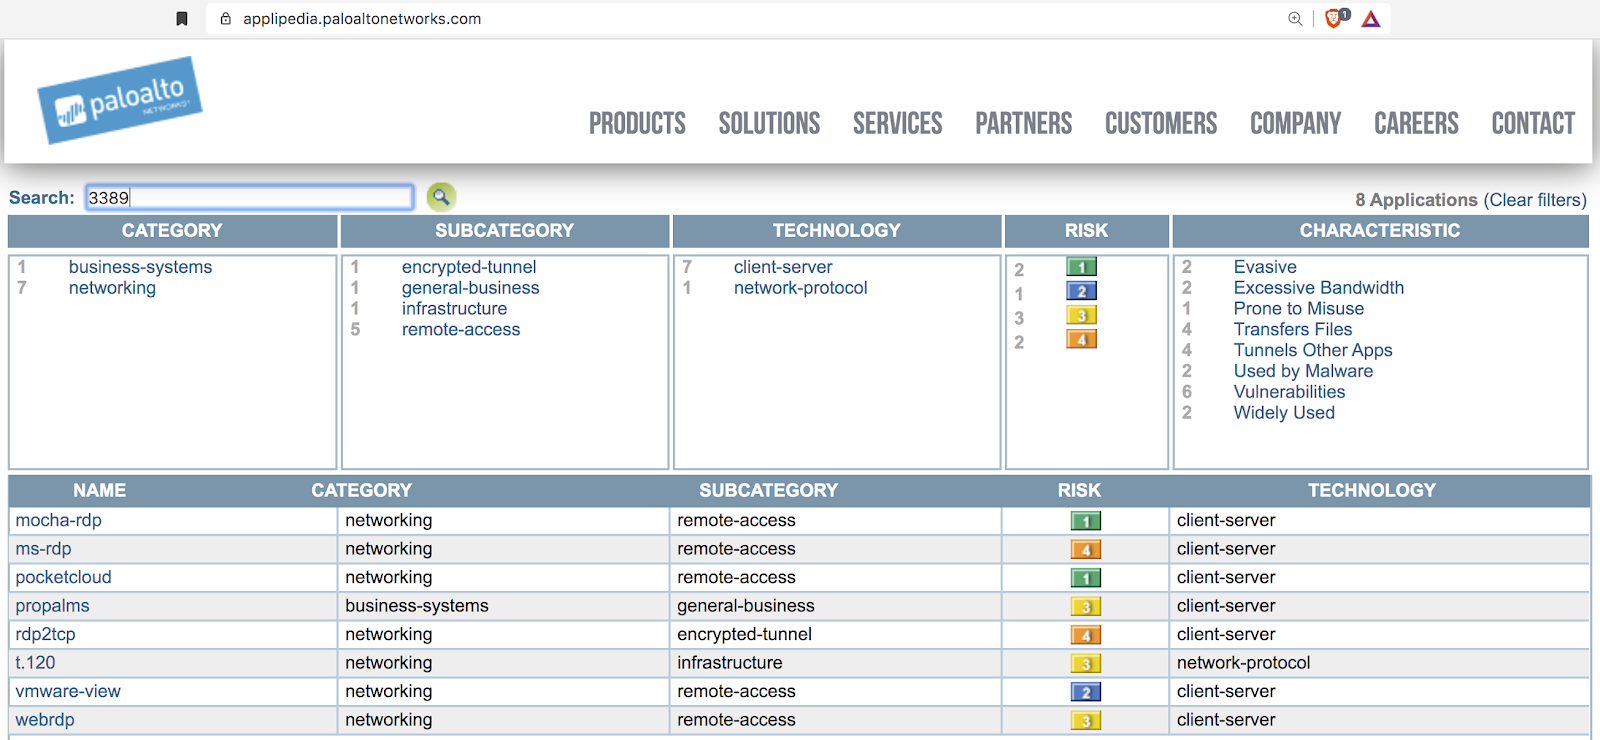Open the Brave Shields lion icon
The image size is (1600, 740).
point(1335,18)
